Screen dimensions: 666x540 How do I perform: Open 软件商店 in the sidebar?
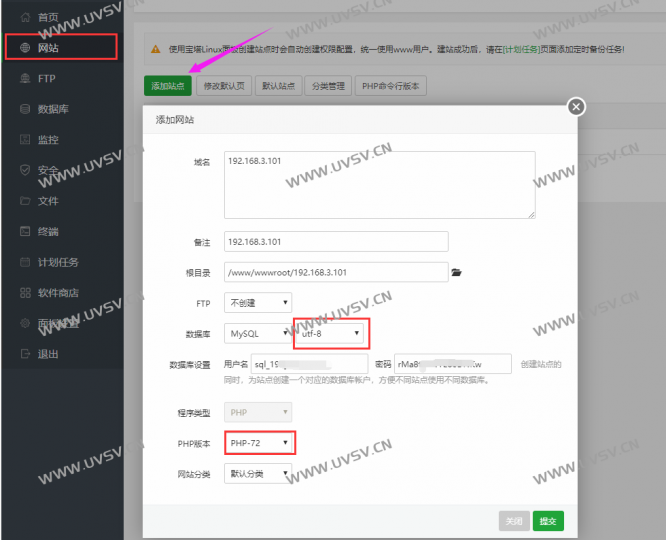tap(58, 293)
